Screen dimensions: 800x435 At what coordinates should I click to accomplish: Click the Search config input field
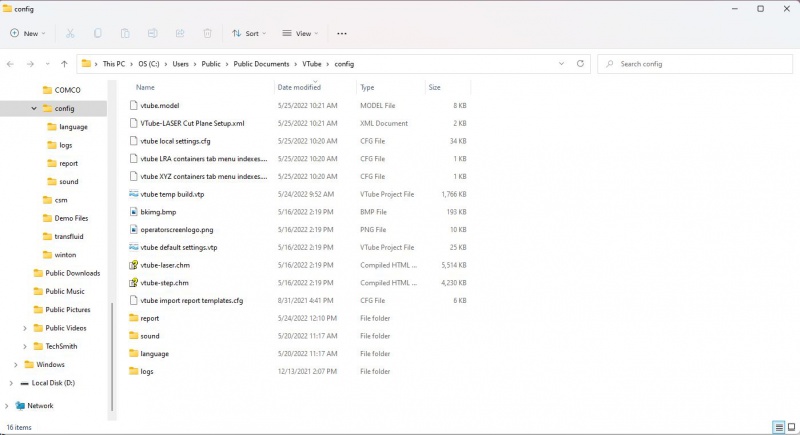pos(695,64)
